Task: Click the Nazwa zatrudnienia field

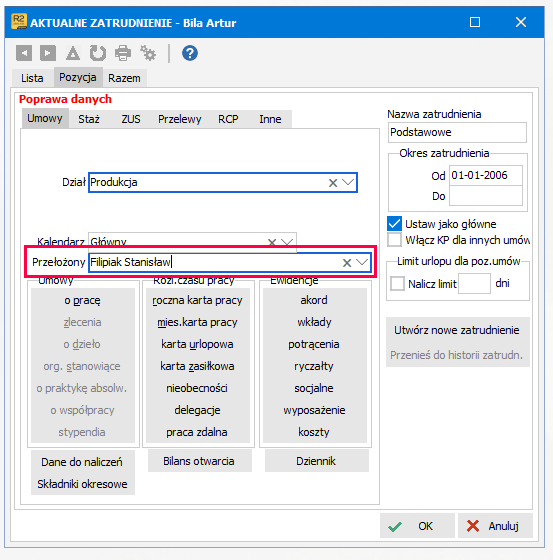Action: (457, 132)
